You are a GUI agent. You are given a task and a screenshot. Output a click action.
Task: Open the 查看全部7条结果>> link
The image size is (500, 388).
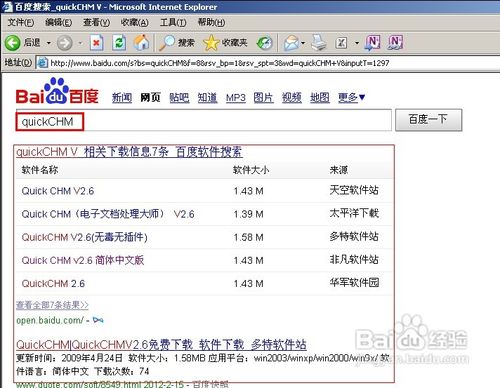coord(52,305)
